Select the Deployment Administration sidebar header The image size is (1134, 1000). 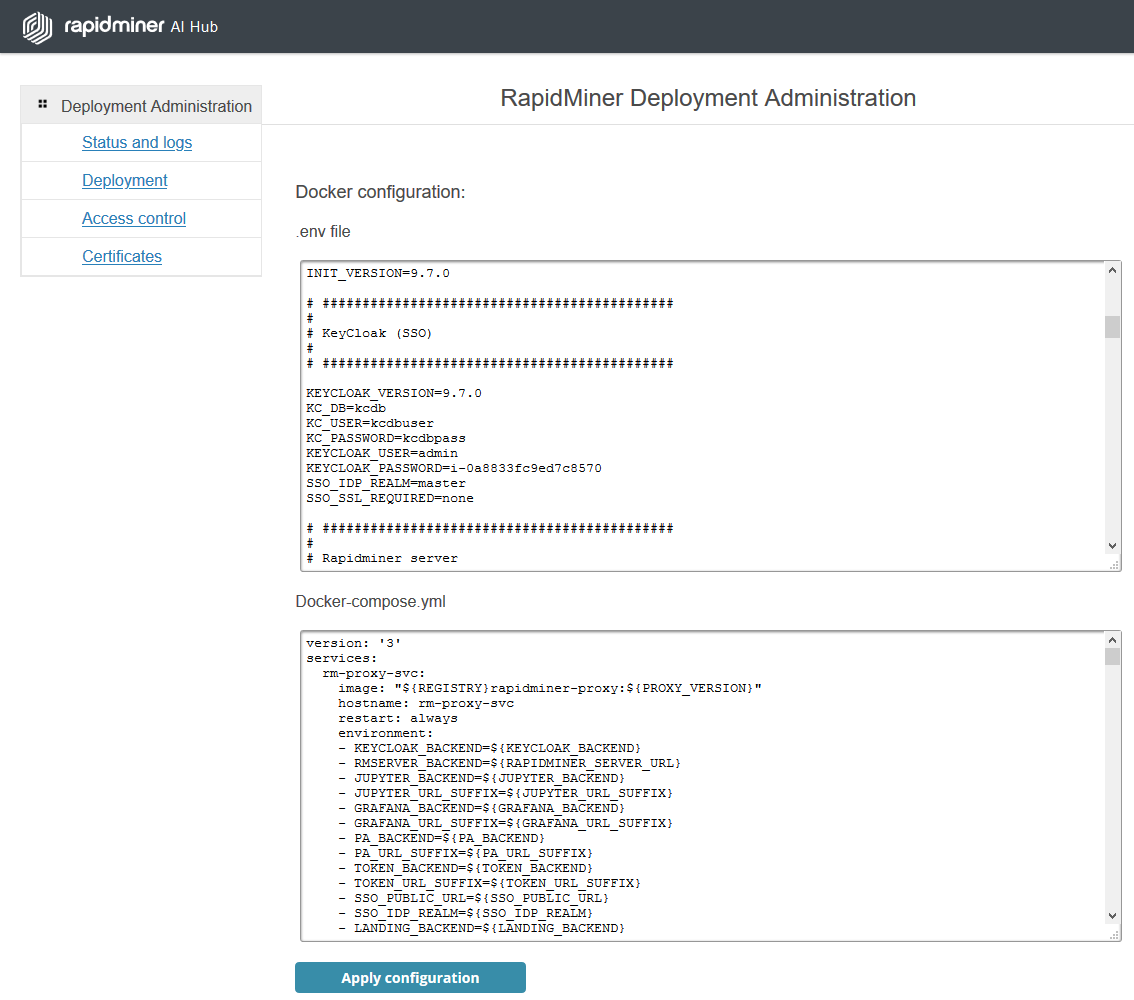point(156,105)
